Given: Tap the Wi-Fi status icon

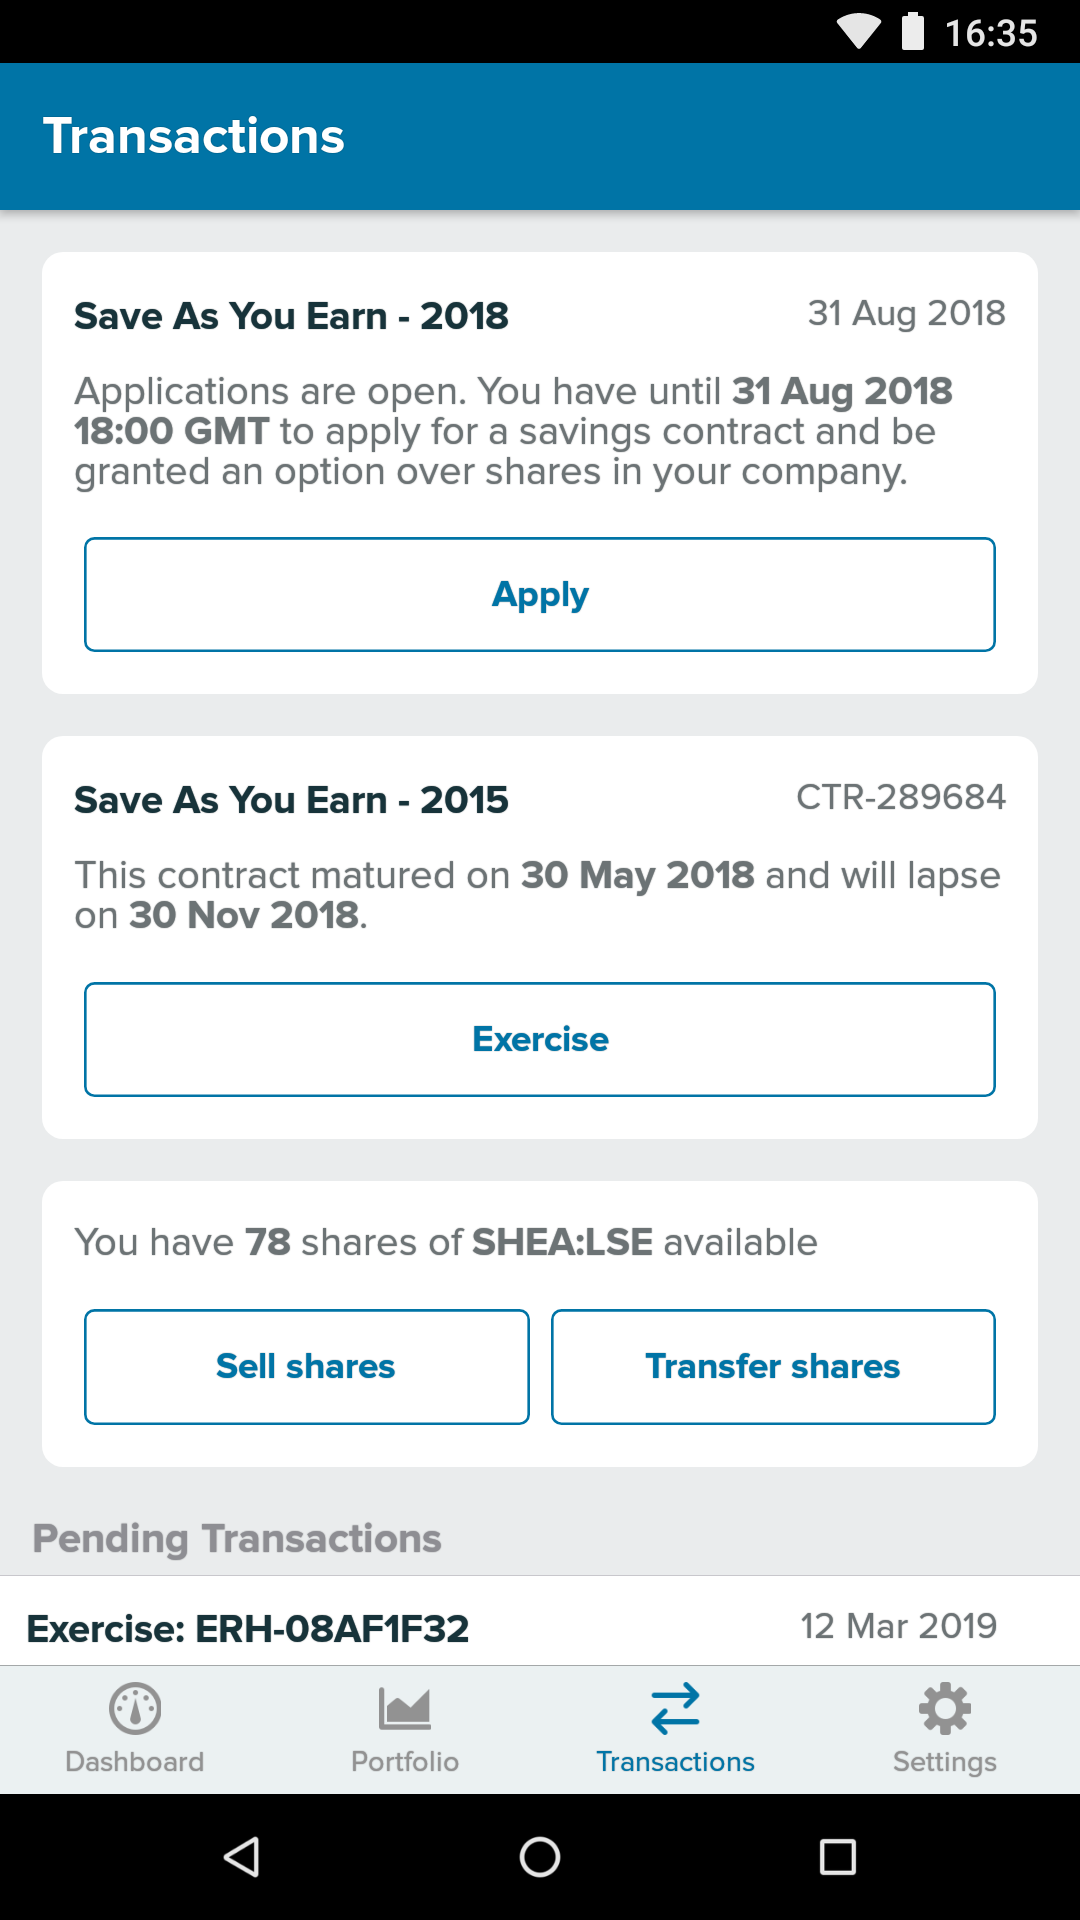Looking at the screenshot, I should click(x=858, y=31).
